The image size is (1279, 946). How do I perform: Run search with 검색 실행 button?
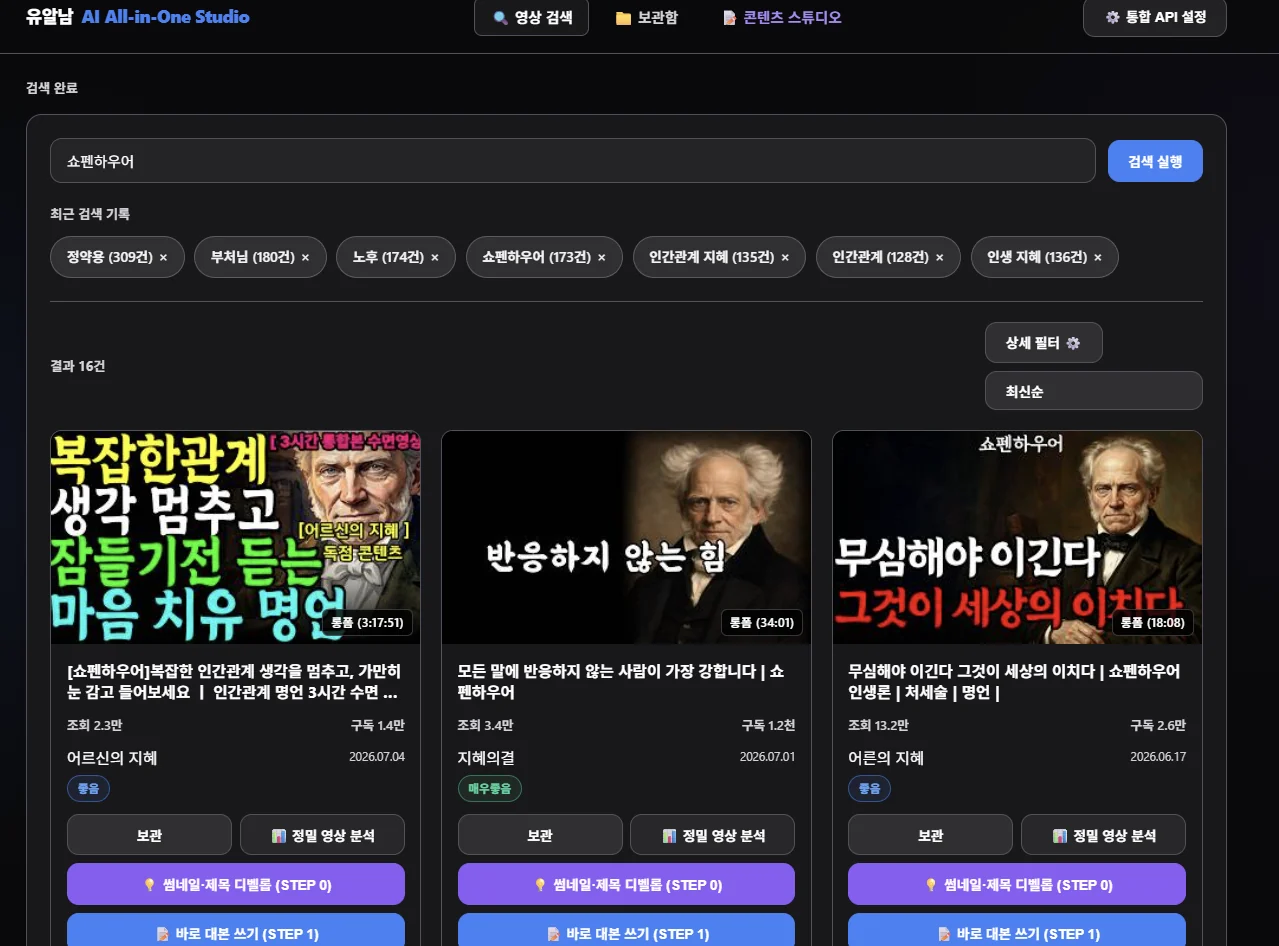click(1155, 161)
